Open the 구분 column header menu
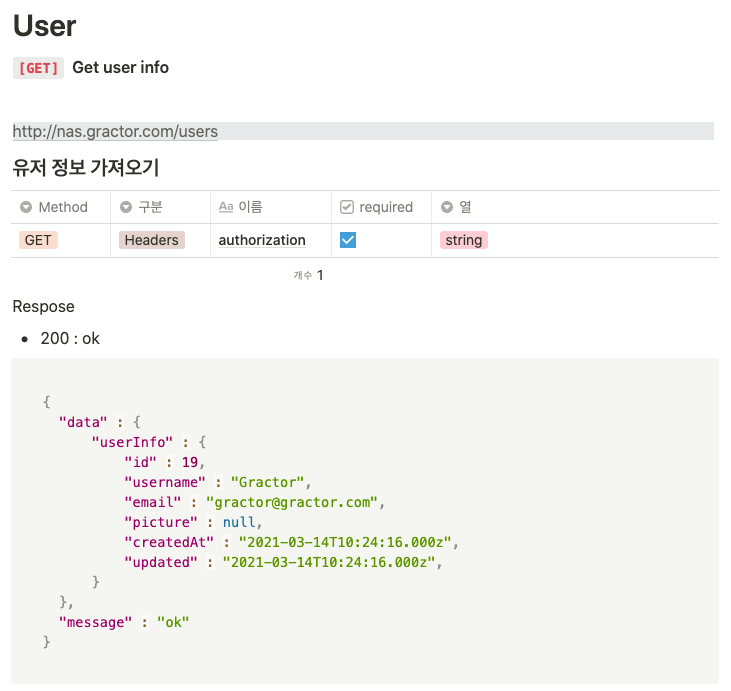Viewport: 731px width, 691px height. click(160, 207)
